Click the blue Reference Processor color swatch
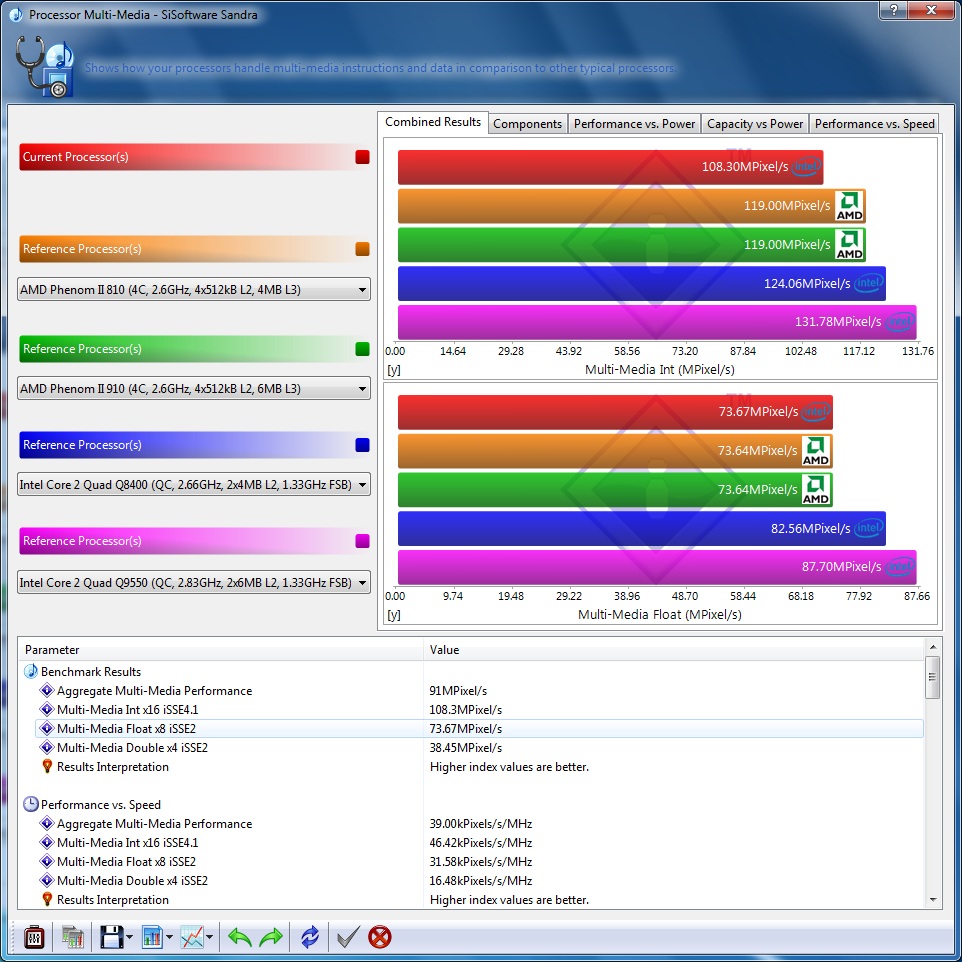The height and width of the screenshot is (962, 962). (362, 445)
